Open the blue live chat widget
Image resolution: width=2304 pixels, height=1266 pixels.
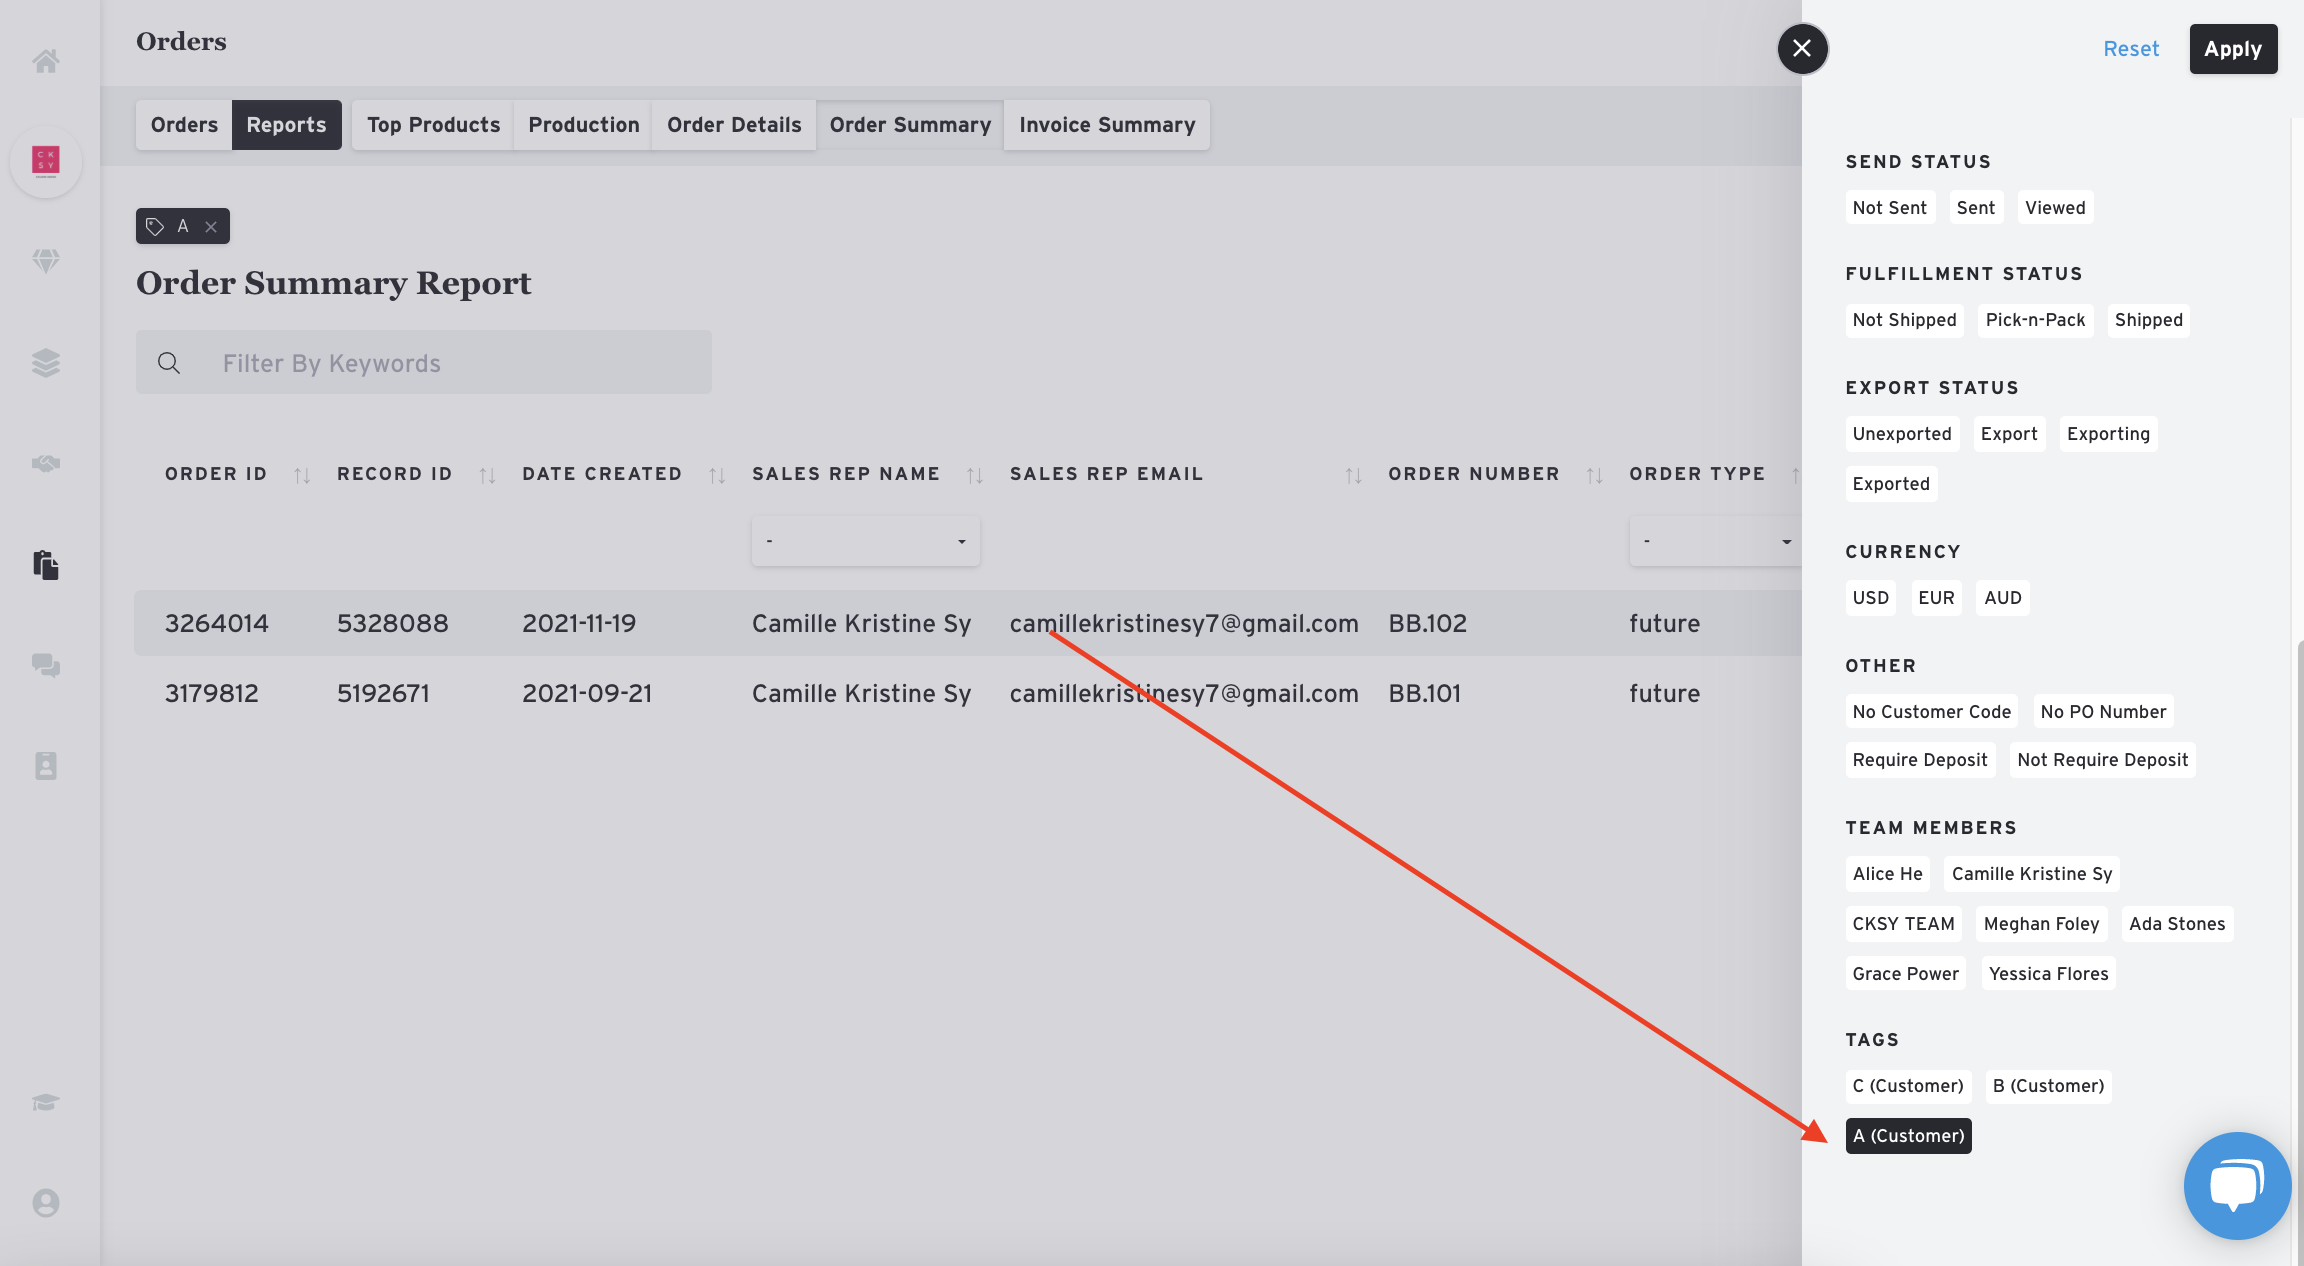tap(2237, 1186)
